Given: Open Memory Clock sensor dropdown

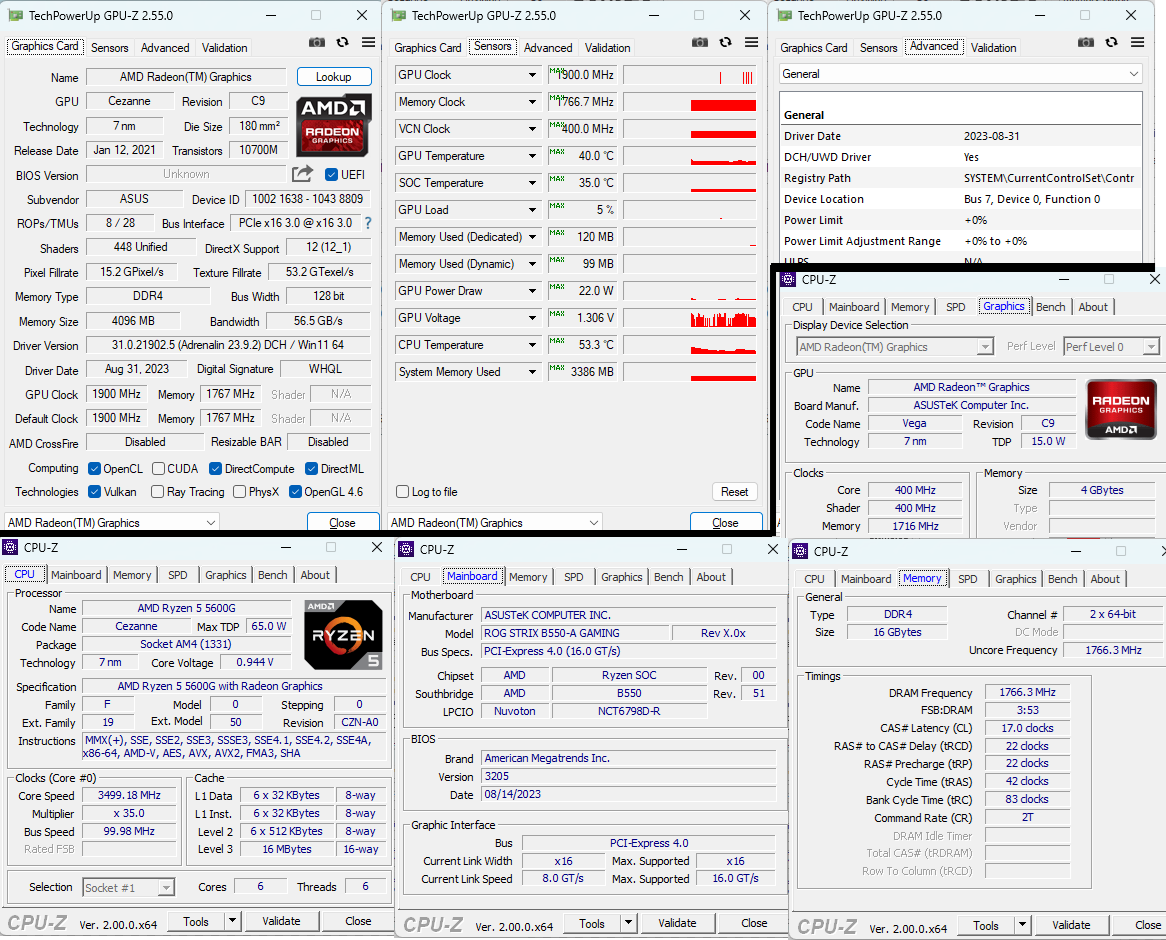Looking at the screenshot, I should tap(532, 102).
